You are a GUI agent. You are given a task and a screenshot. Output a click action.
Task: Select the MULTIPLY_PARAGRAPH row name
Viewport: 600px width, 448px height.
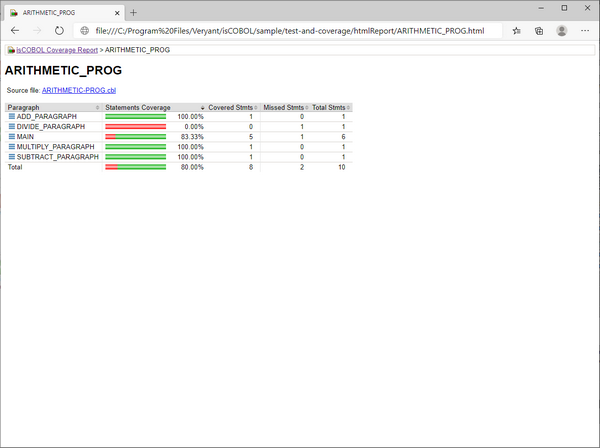click(55, 147)
